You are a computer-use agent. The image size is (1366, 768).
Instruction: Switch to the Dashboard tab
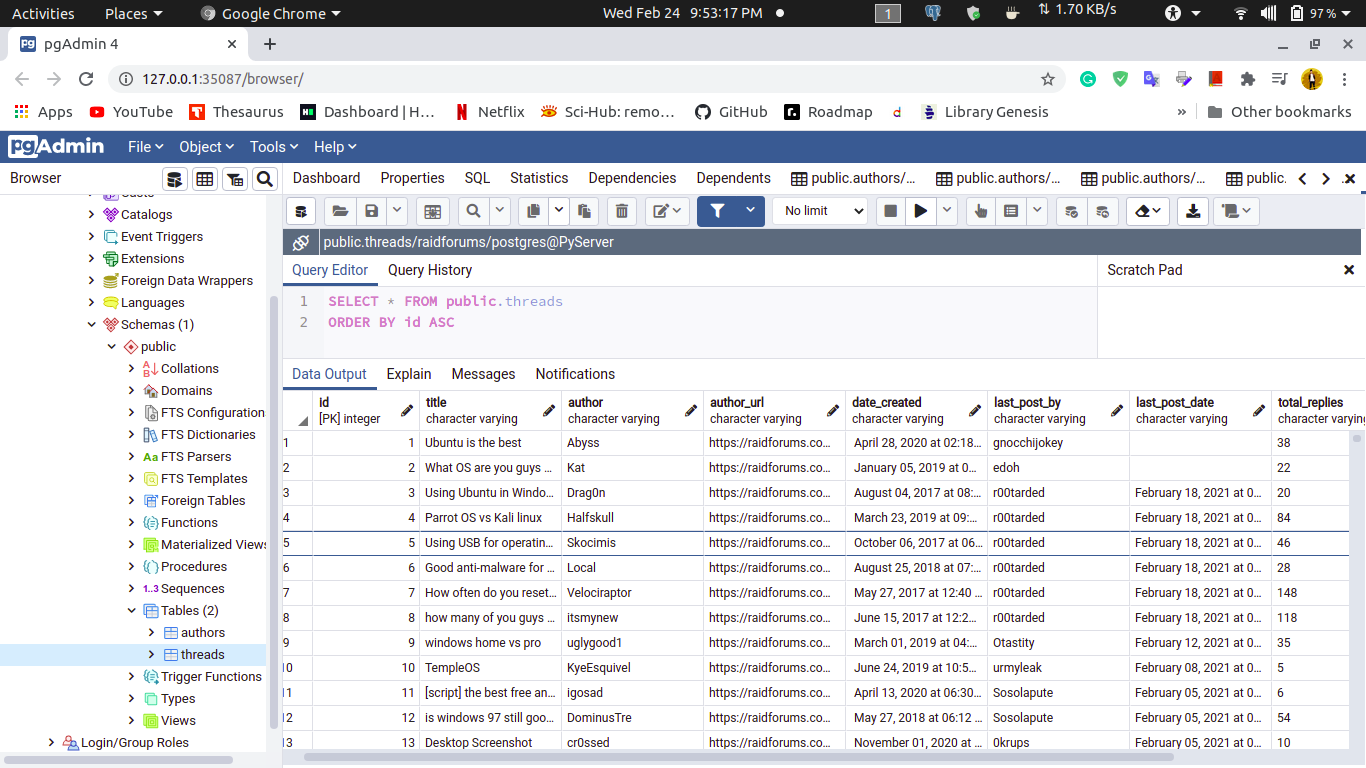point(326,178)
